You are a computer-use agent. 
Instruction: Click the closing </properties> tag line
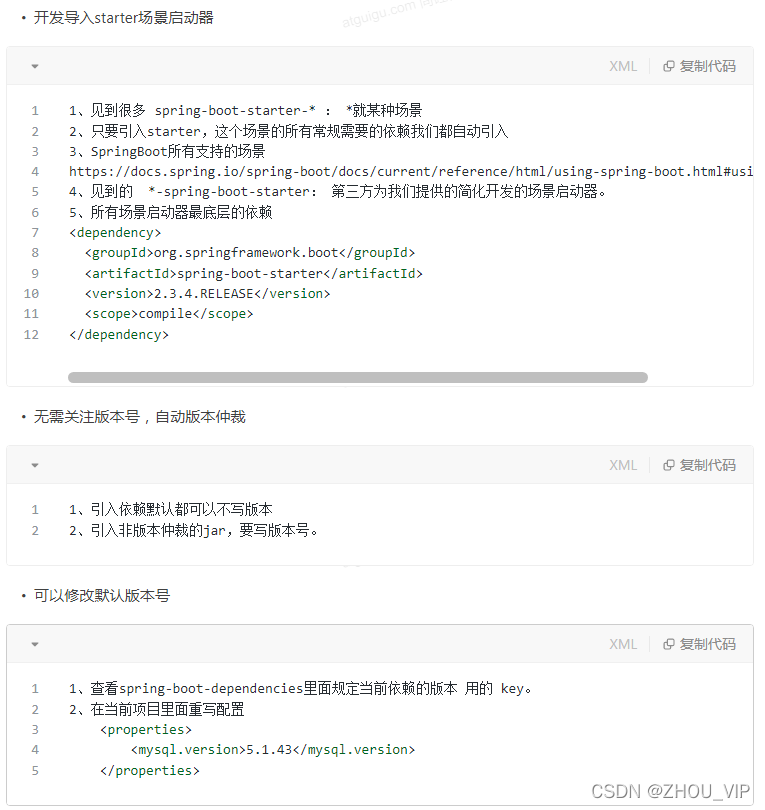coord(150,771)
